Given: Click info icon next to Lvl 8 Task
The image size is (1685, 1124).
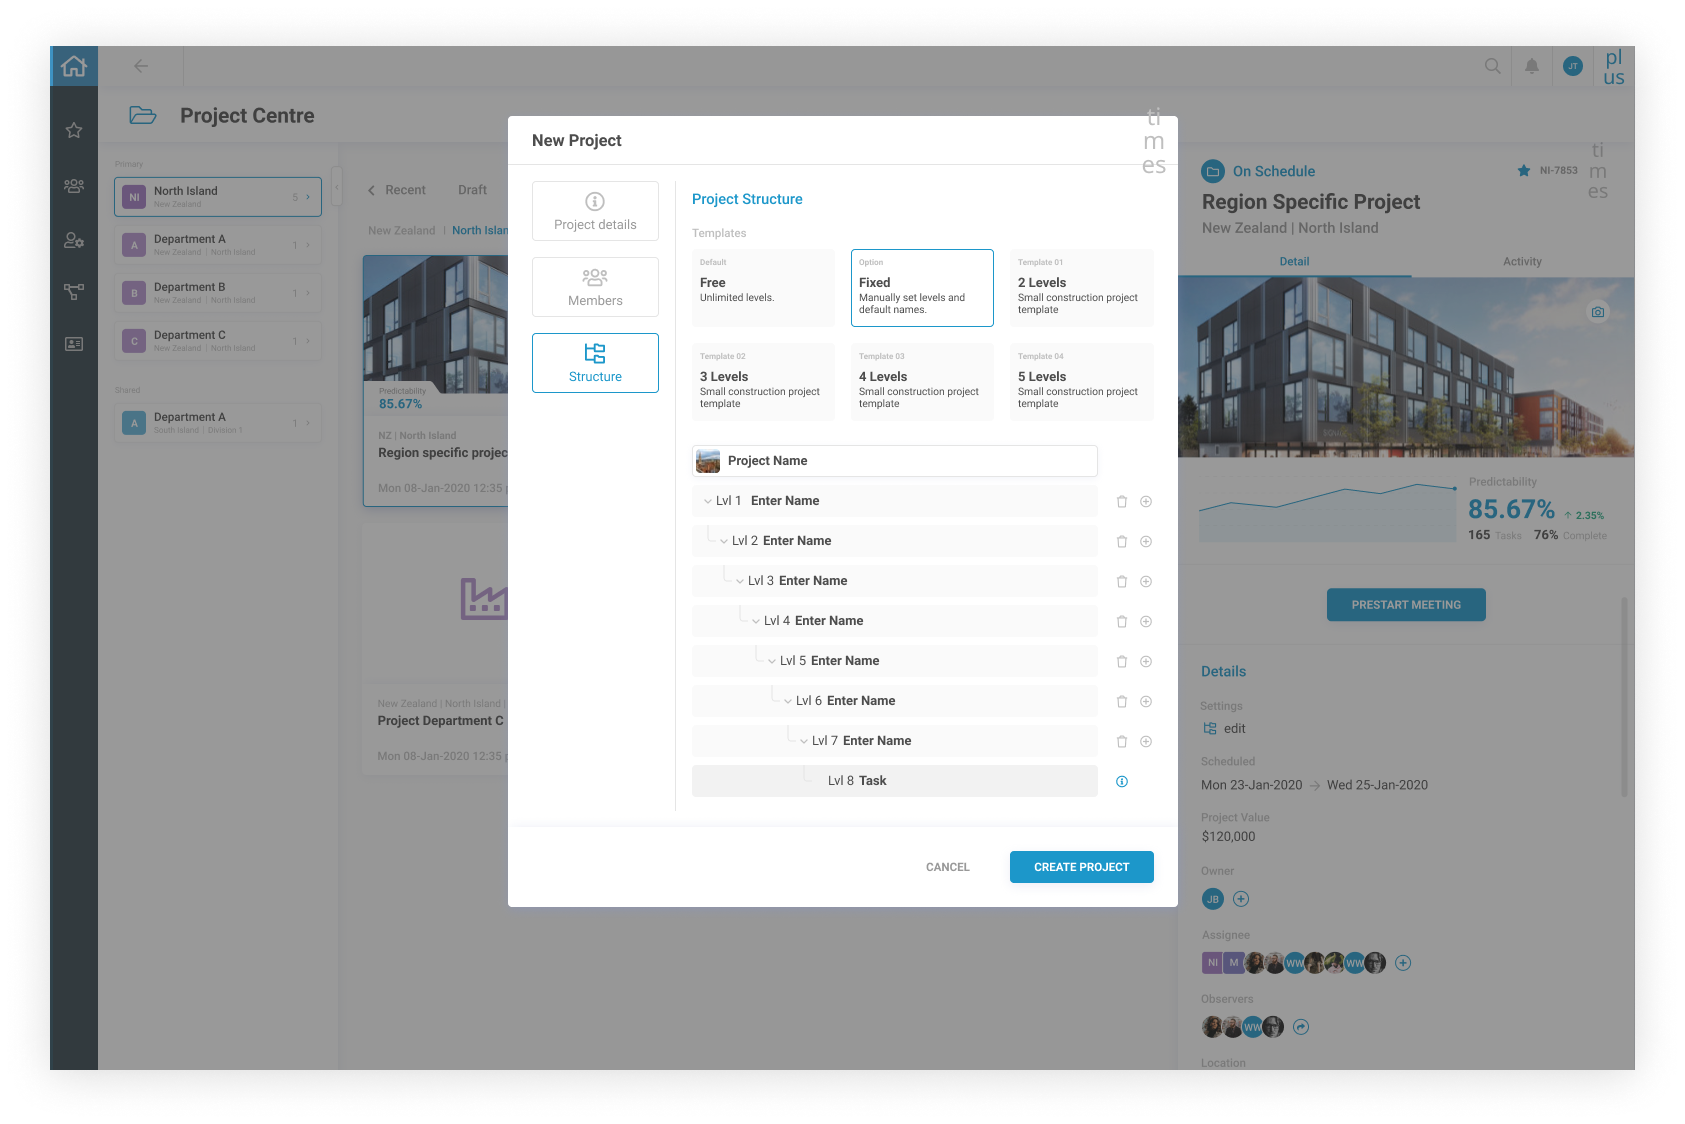Looking at the screenshot, I should [x=1122, y=782].
